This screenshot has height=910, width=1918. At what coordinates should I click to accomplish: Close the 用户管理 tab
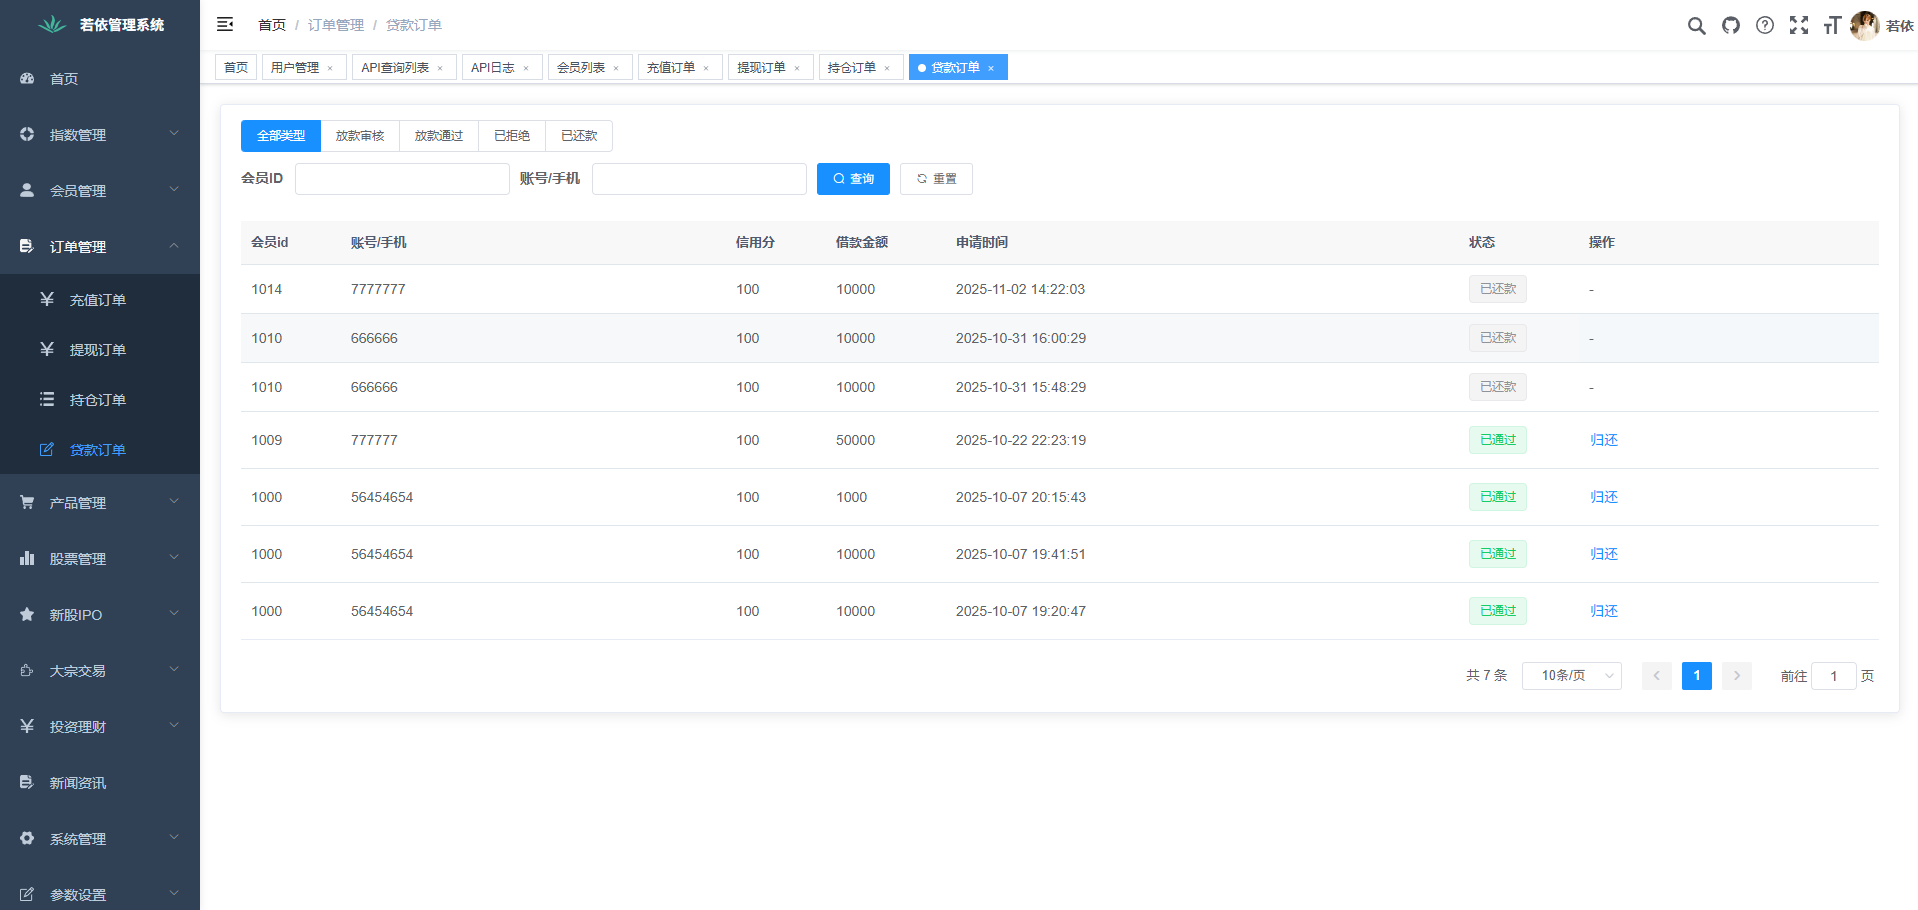pos(330,68)
